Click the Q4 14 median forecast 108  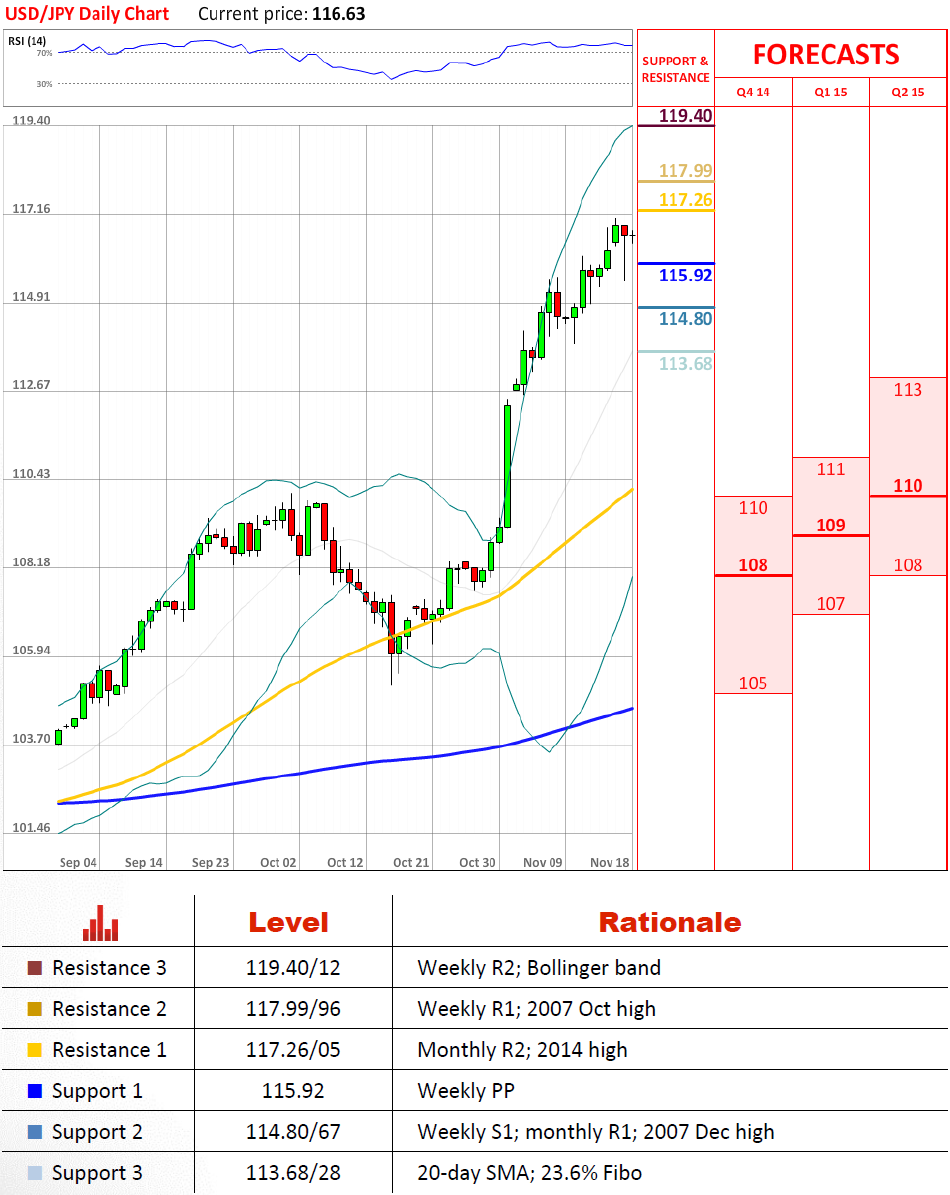click(753, 565)
